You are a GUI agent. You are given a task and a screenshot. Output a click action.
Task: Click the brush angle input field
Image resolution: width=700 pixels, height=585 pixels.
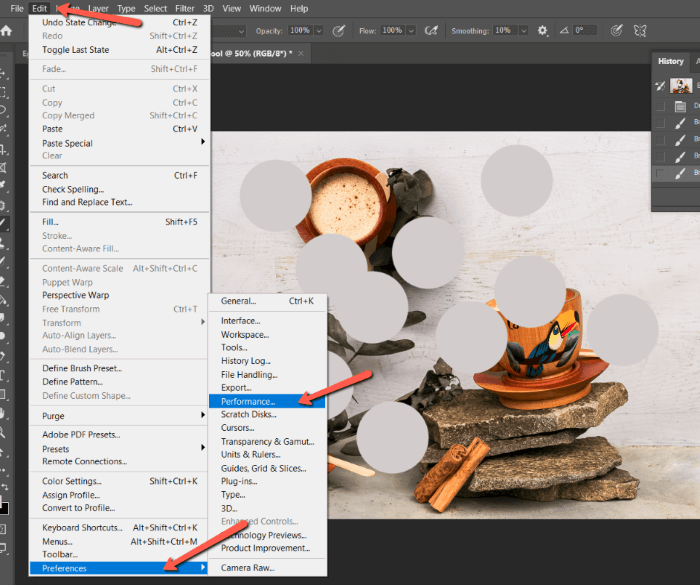point(585,31)
